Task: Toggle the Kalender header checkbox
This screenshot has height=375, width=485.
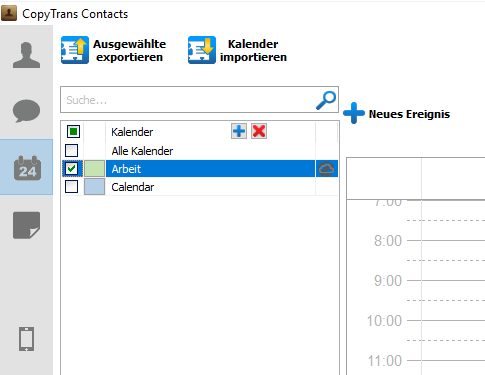Action: tap(73, 131)
